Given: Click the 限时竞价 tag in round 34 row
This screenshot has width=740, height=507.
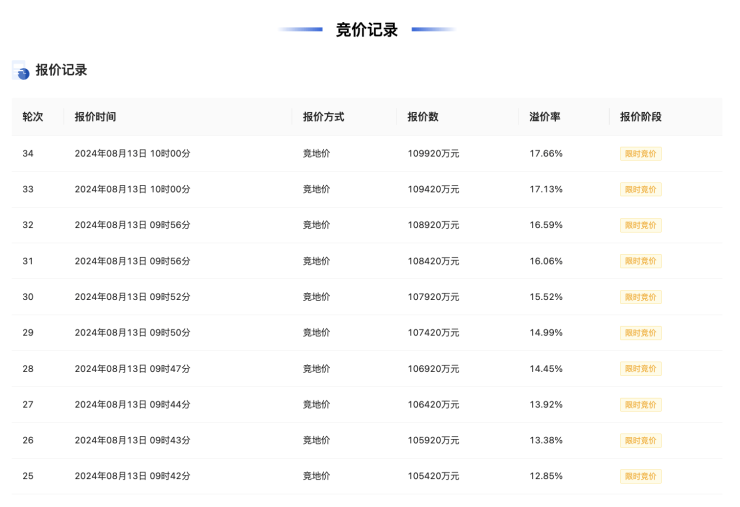Looking at the screenshot, I should point(640,154).
